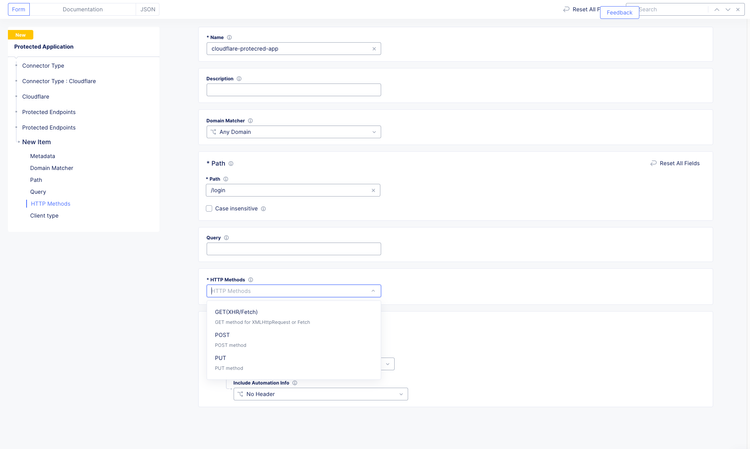Screen dimensions: 750x449
Task: Clear the Name field with its X icon
Action: coord(374,49)
